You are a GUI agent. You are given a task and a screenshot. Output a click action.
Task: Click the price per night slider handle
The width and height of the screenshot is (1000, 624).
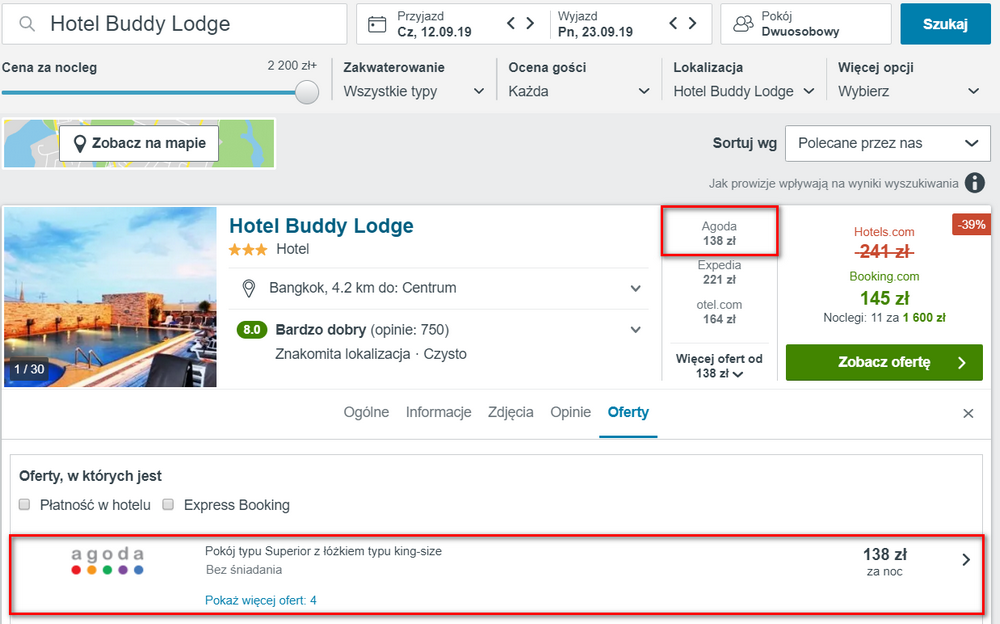tap(307, 92)
